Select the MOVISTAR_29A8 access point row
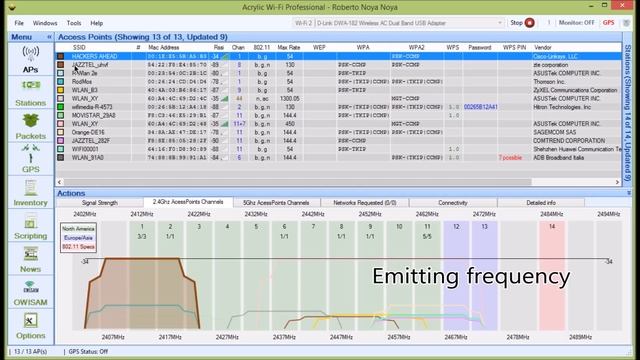Image resolution: width=640 pixels, height=360 pixels. coord(338,115)
